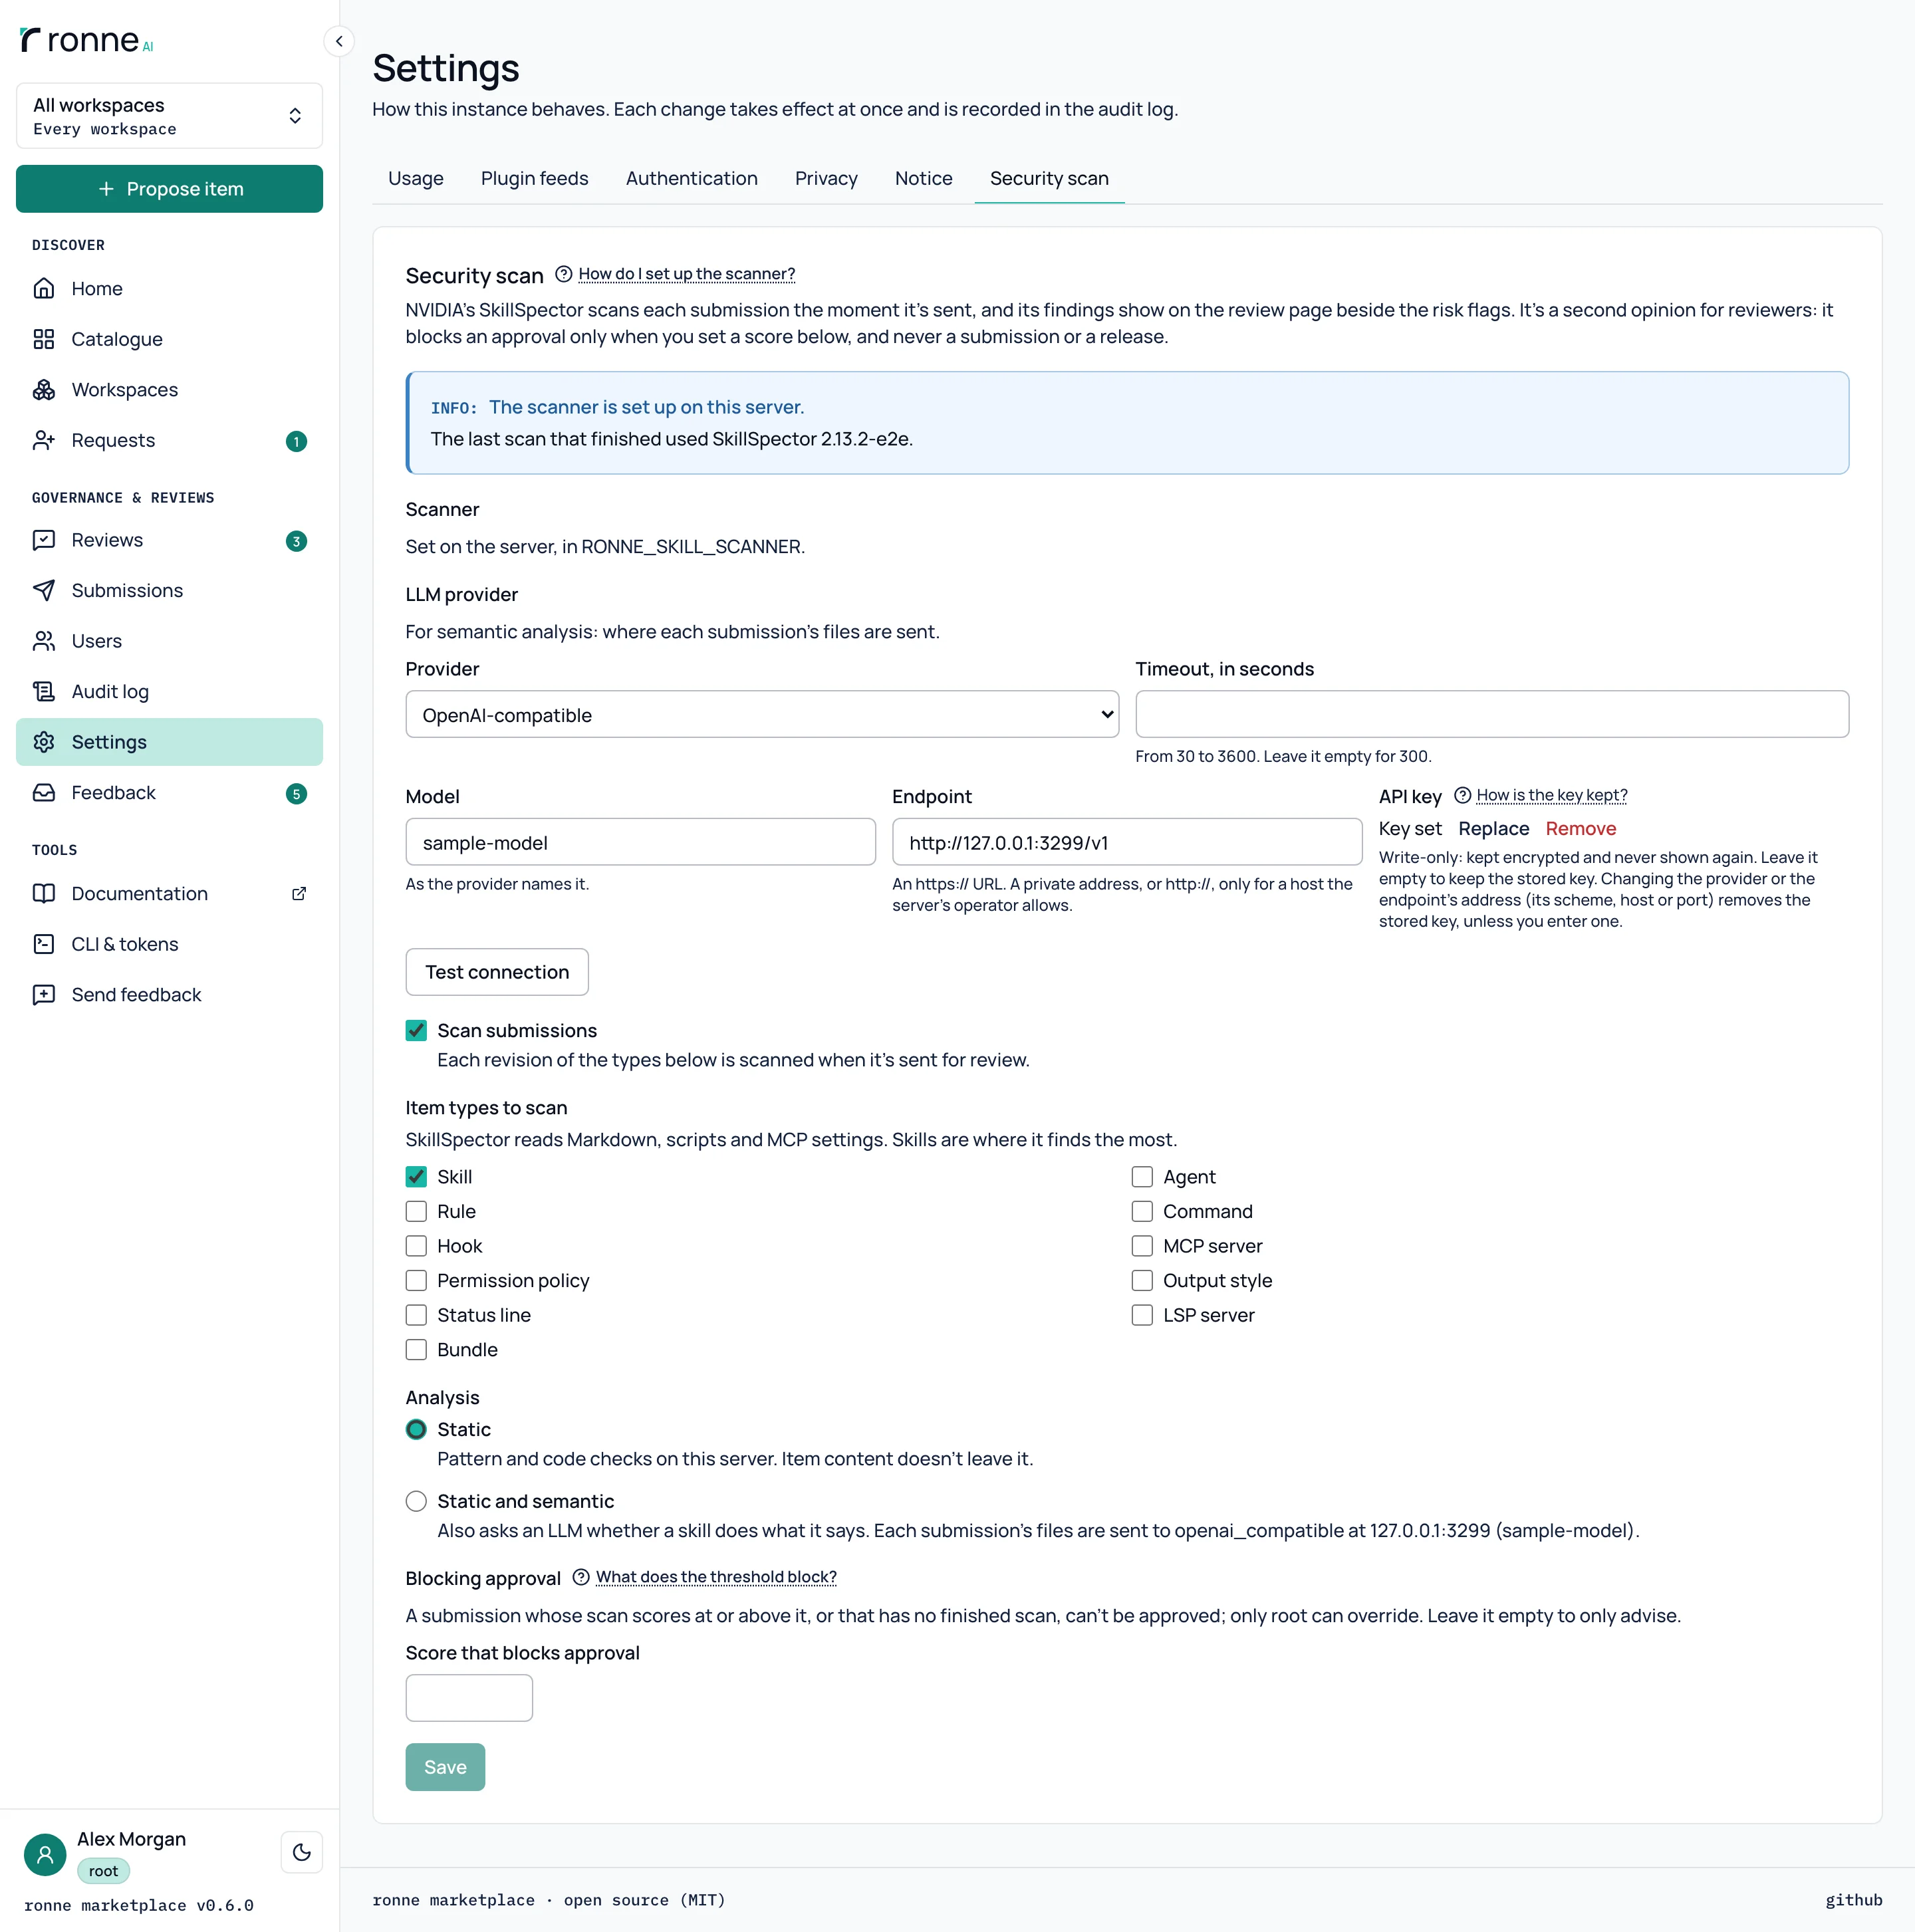Image resolution: width=1915 pixels, height=1932 pixels.
Task: Open Users via its people icon
Action: pos(44,641)
